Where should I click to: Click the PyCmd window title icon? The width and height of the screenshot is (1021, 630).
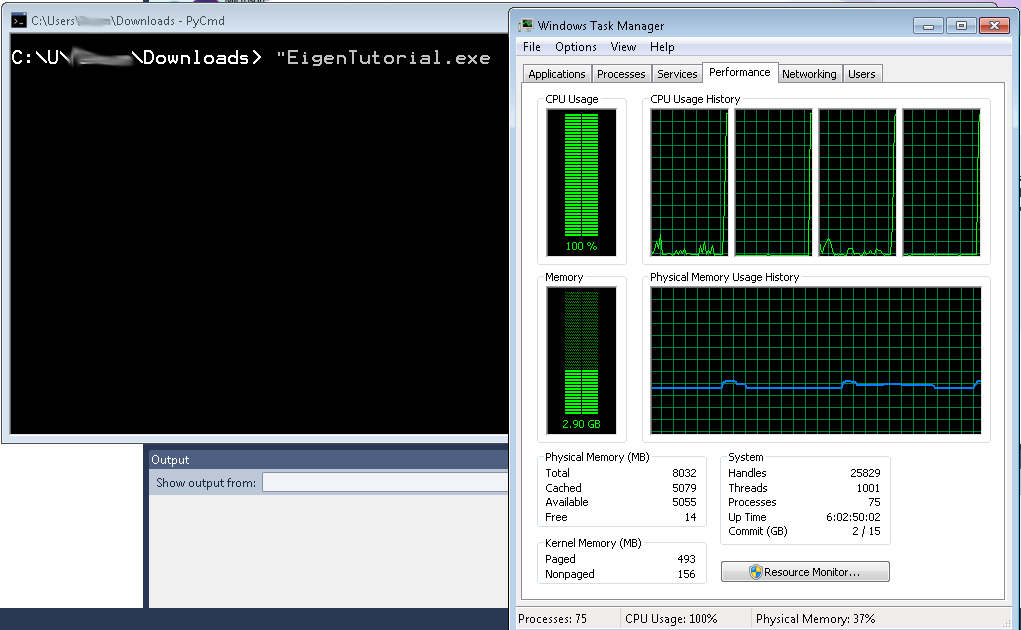pos(18,20)
